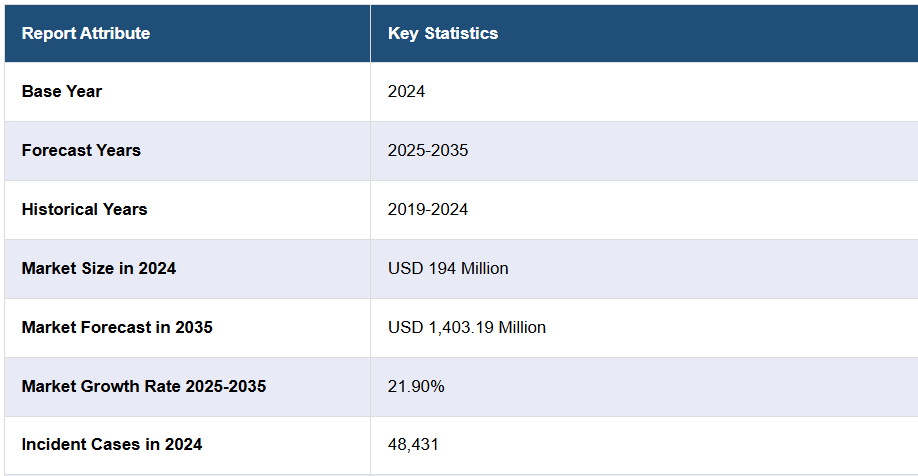The width and height of the screenshot is (918, 476).
Task: Click the word Statistics in the header
Action: coord(461,33)
